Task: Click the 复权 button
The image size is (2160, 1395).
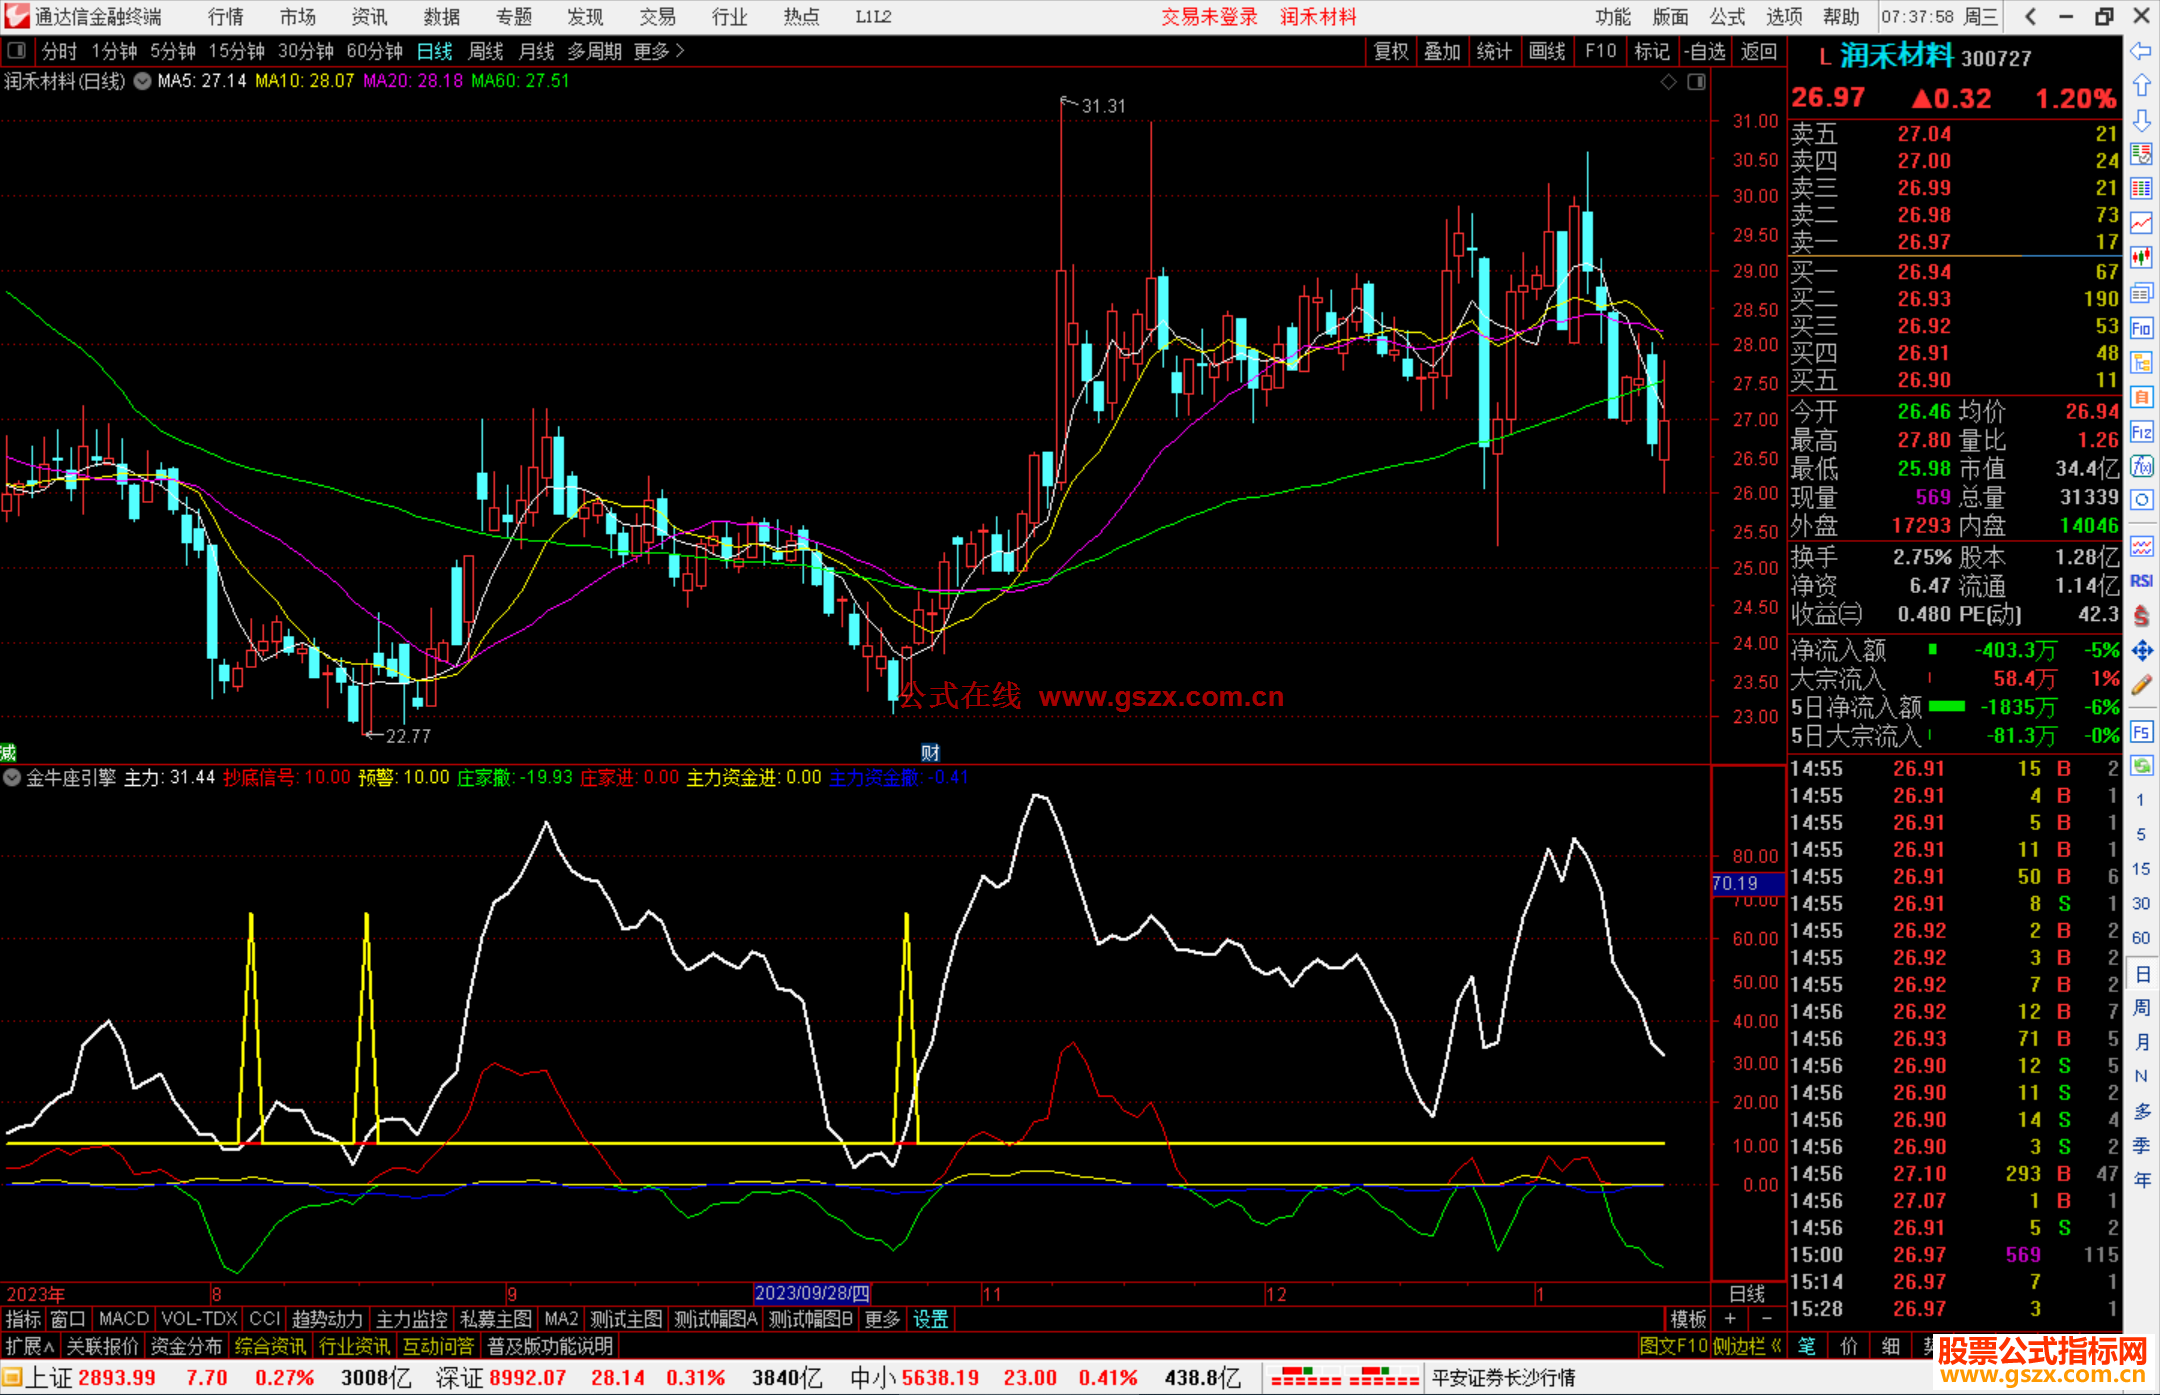Action: click(1391, 51)
